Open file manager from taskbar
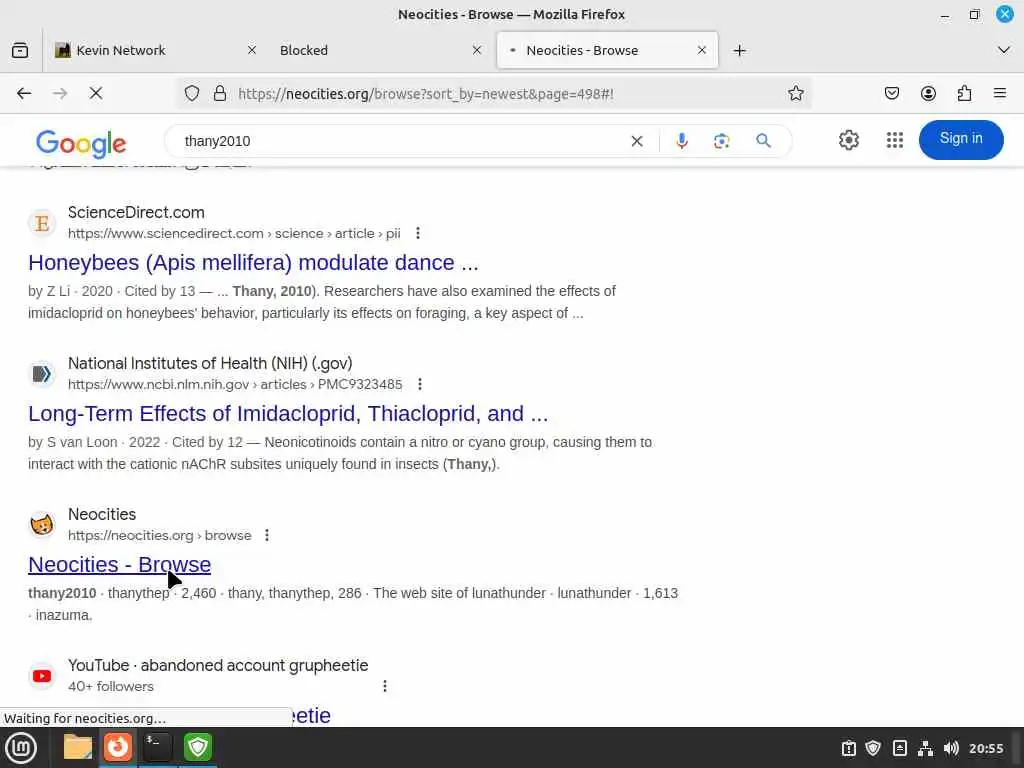Viewport: 1024px width, 768px height. coord(78,747)
